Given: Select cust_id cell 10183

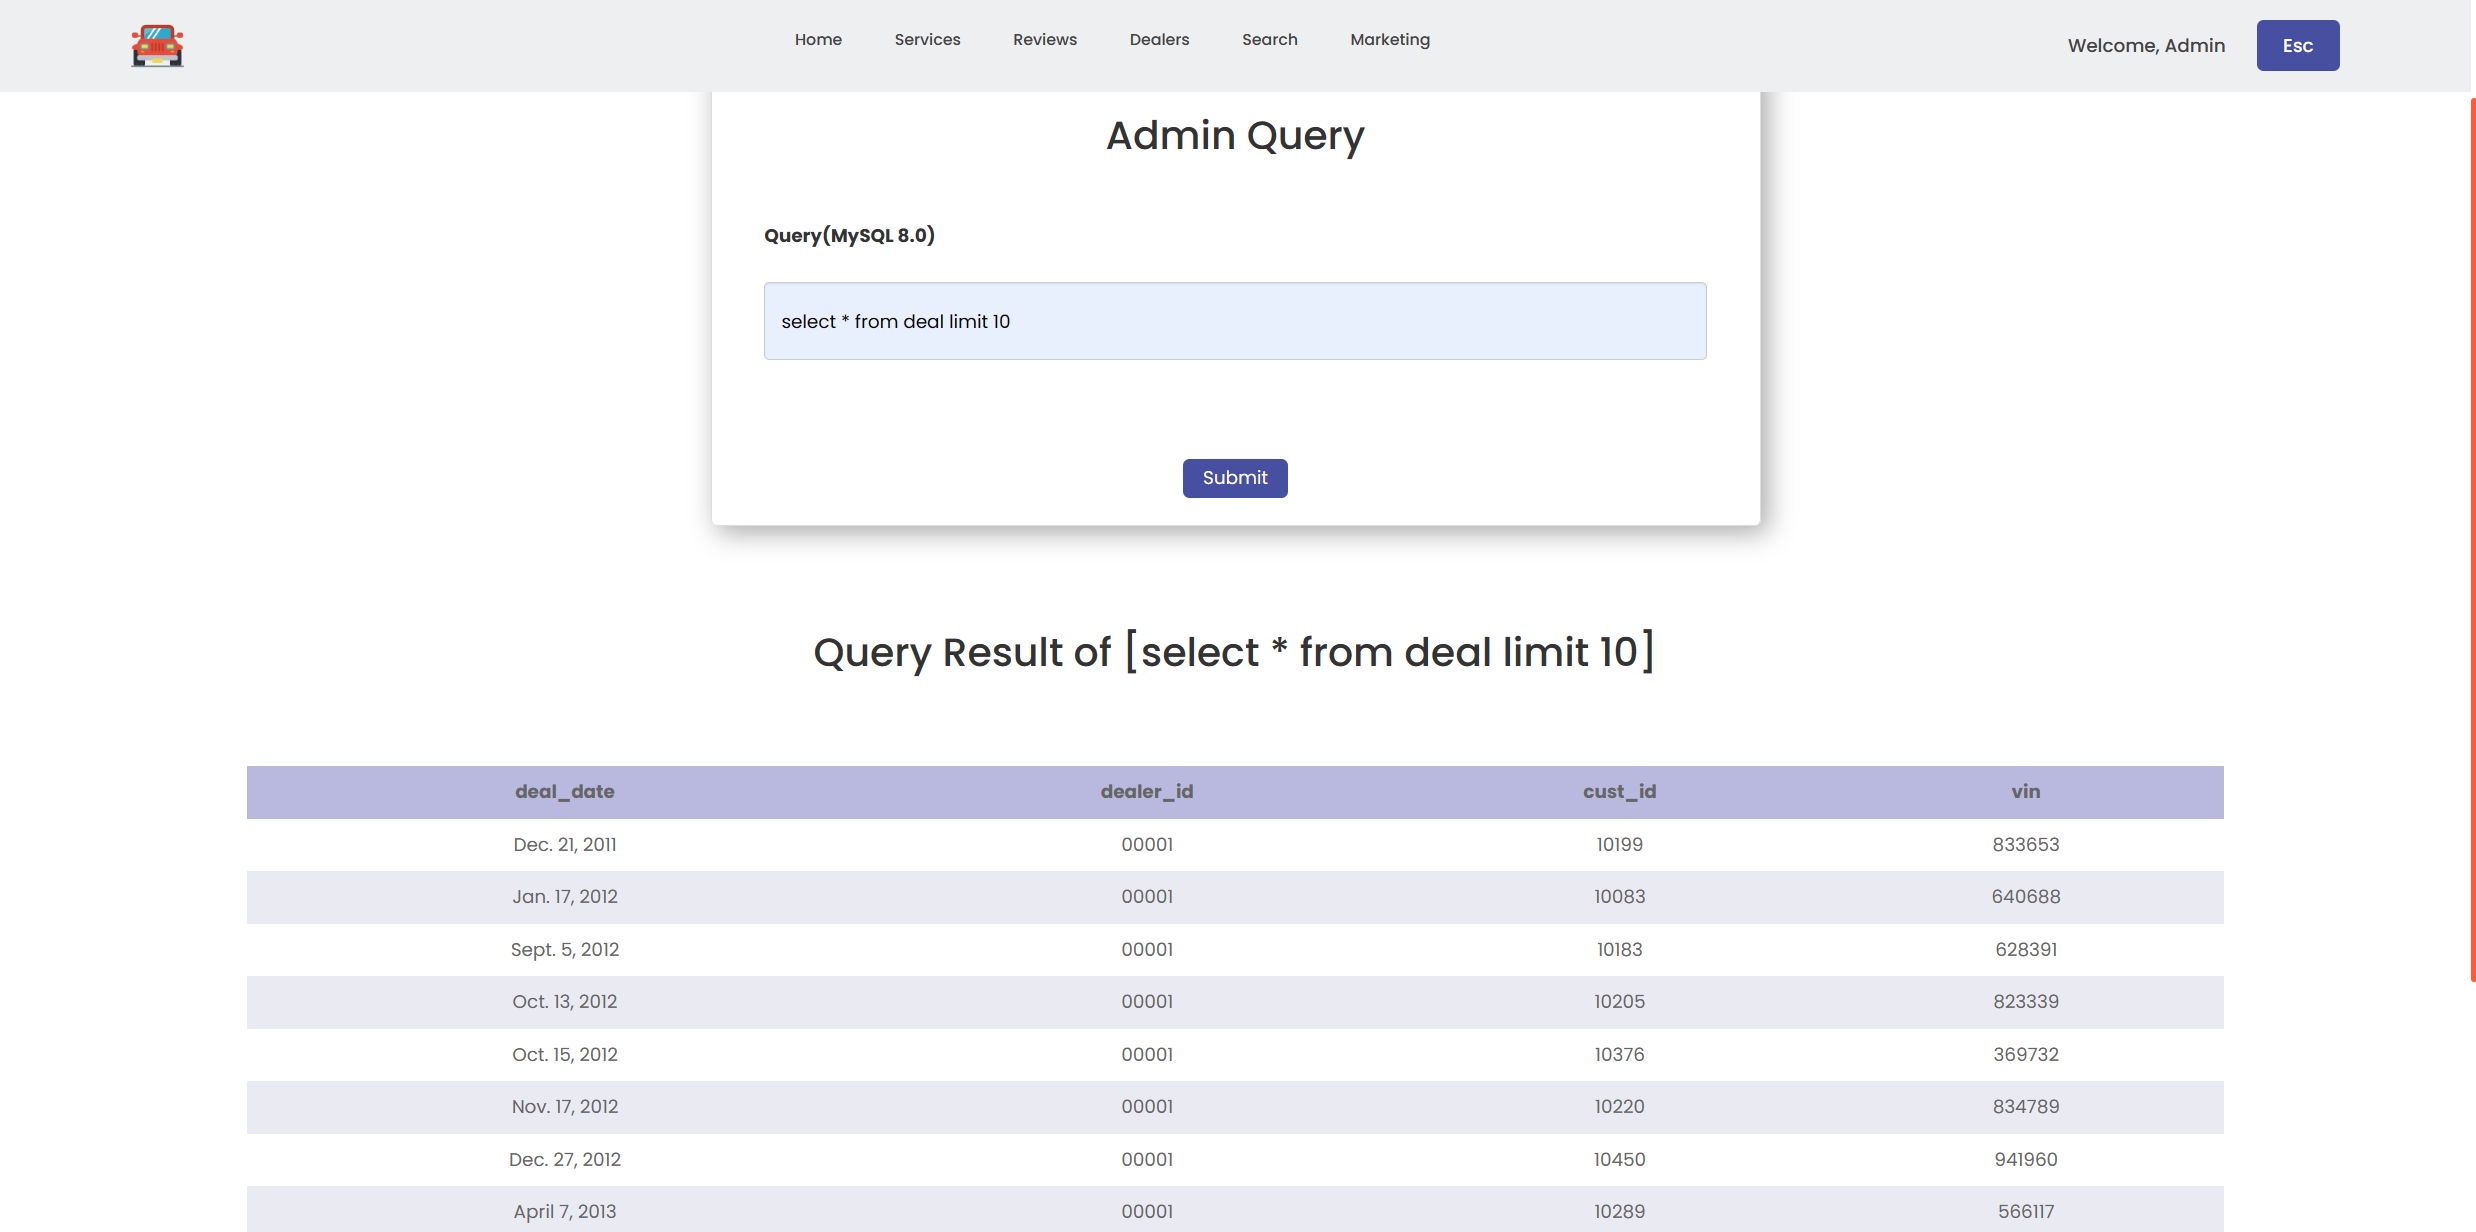Looking at the screenshot, I should 1619,950.
